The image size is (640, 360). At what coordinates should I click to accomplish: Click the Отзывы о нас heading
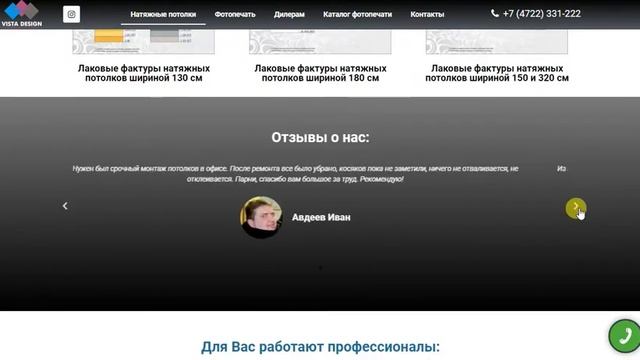[320, 138]
